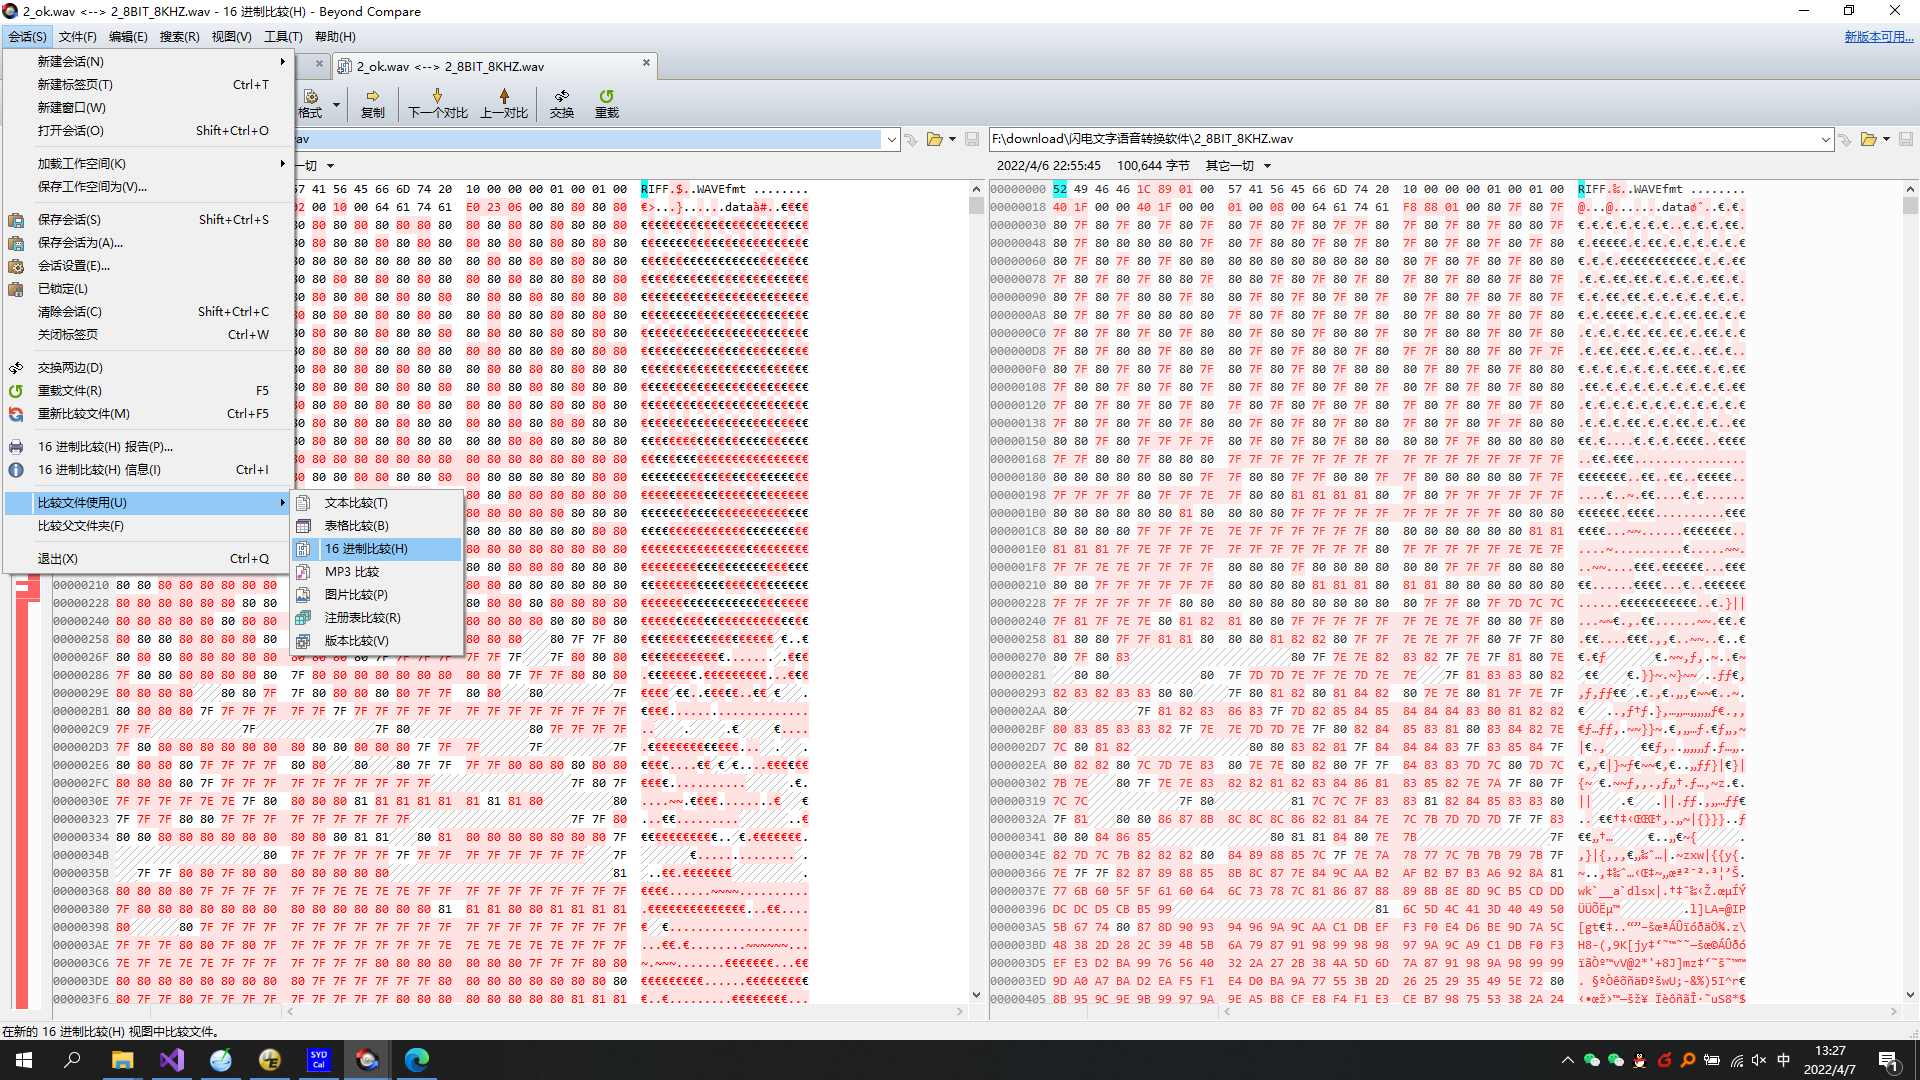The width and height of the screenshot is (1920, 1080).
Task: Switch to 2_ok.wav comparison tab
Action: pos(450,66)
